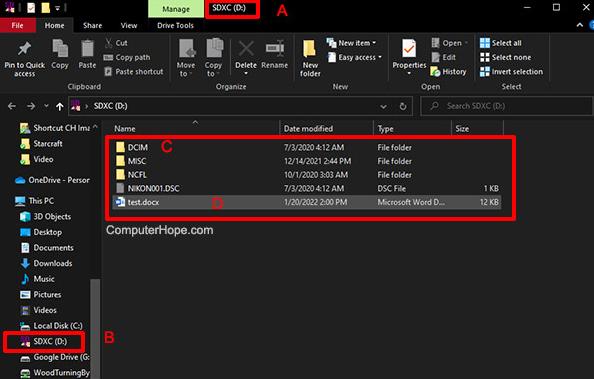Click the Manage contextual tab
The height and width of the screenshot is (379, 594).
[x=176, y=9]
